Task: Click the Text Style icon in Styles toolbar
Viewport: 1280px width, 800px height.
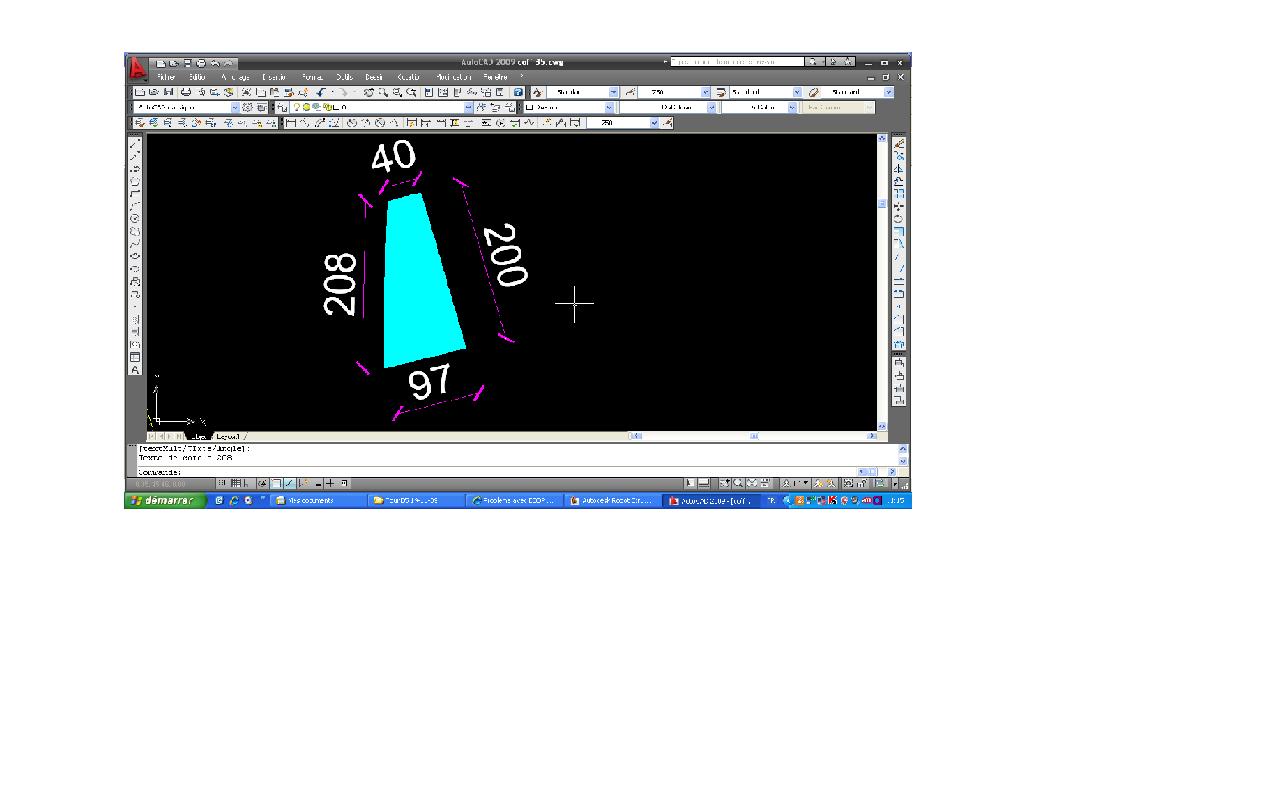Action: click(x=537, y=92)
